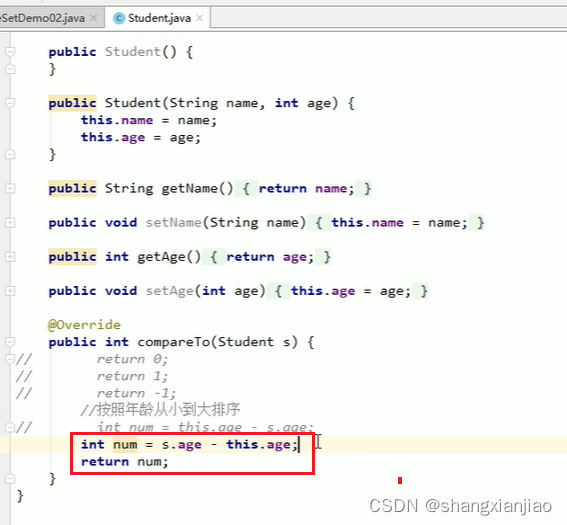Collapse the no-arg Student() constructor fold marker
567x525 pixels.
coord(10,52)
